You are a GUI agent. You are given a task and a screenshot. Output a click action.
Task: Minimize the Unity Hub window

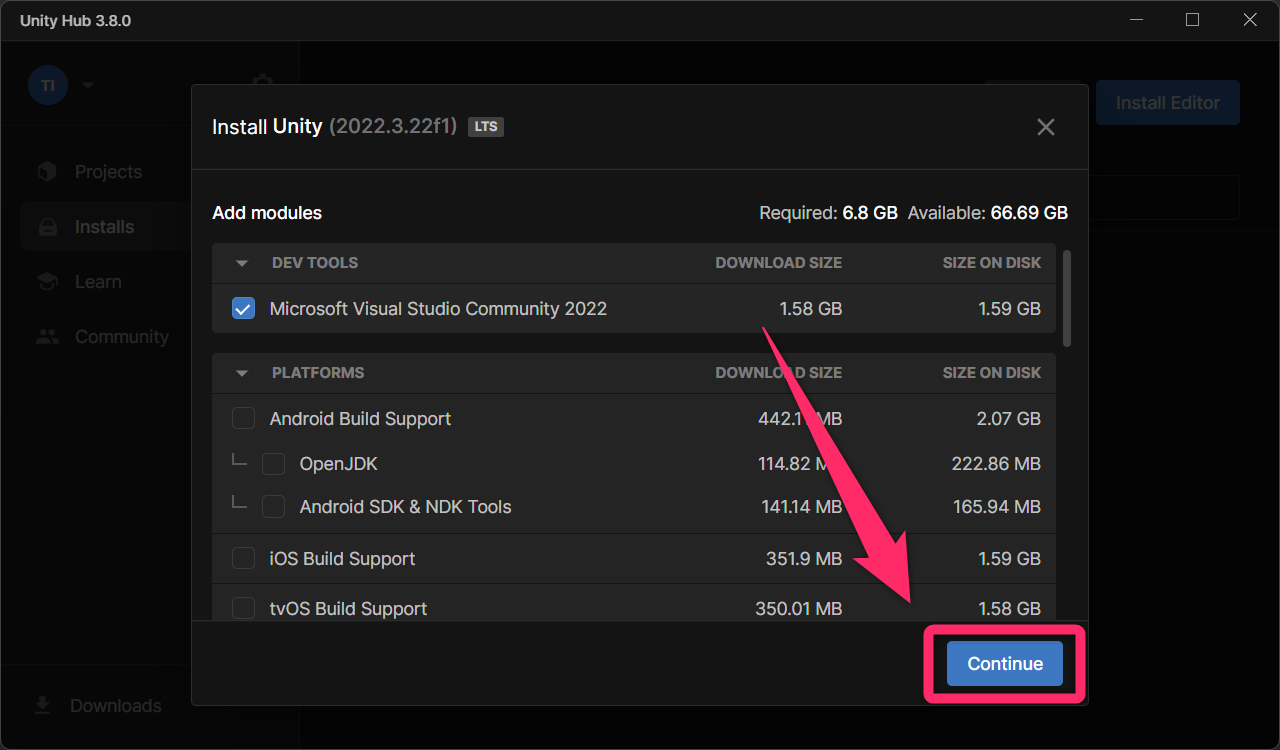tap(1136, 20)
